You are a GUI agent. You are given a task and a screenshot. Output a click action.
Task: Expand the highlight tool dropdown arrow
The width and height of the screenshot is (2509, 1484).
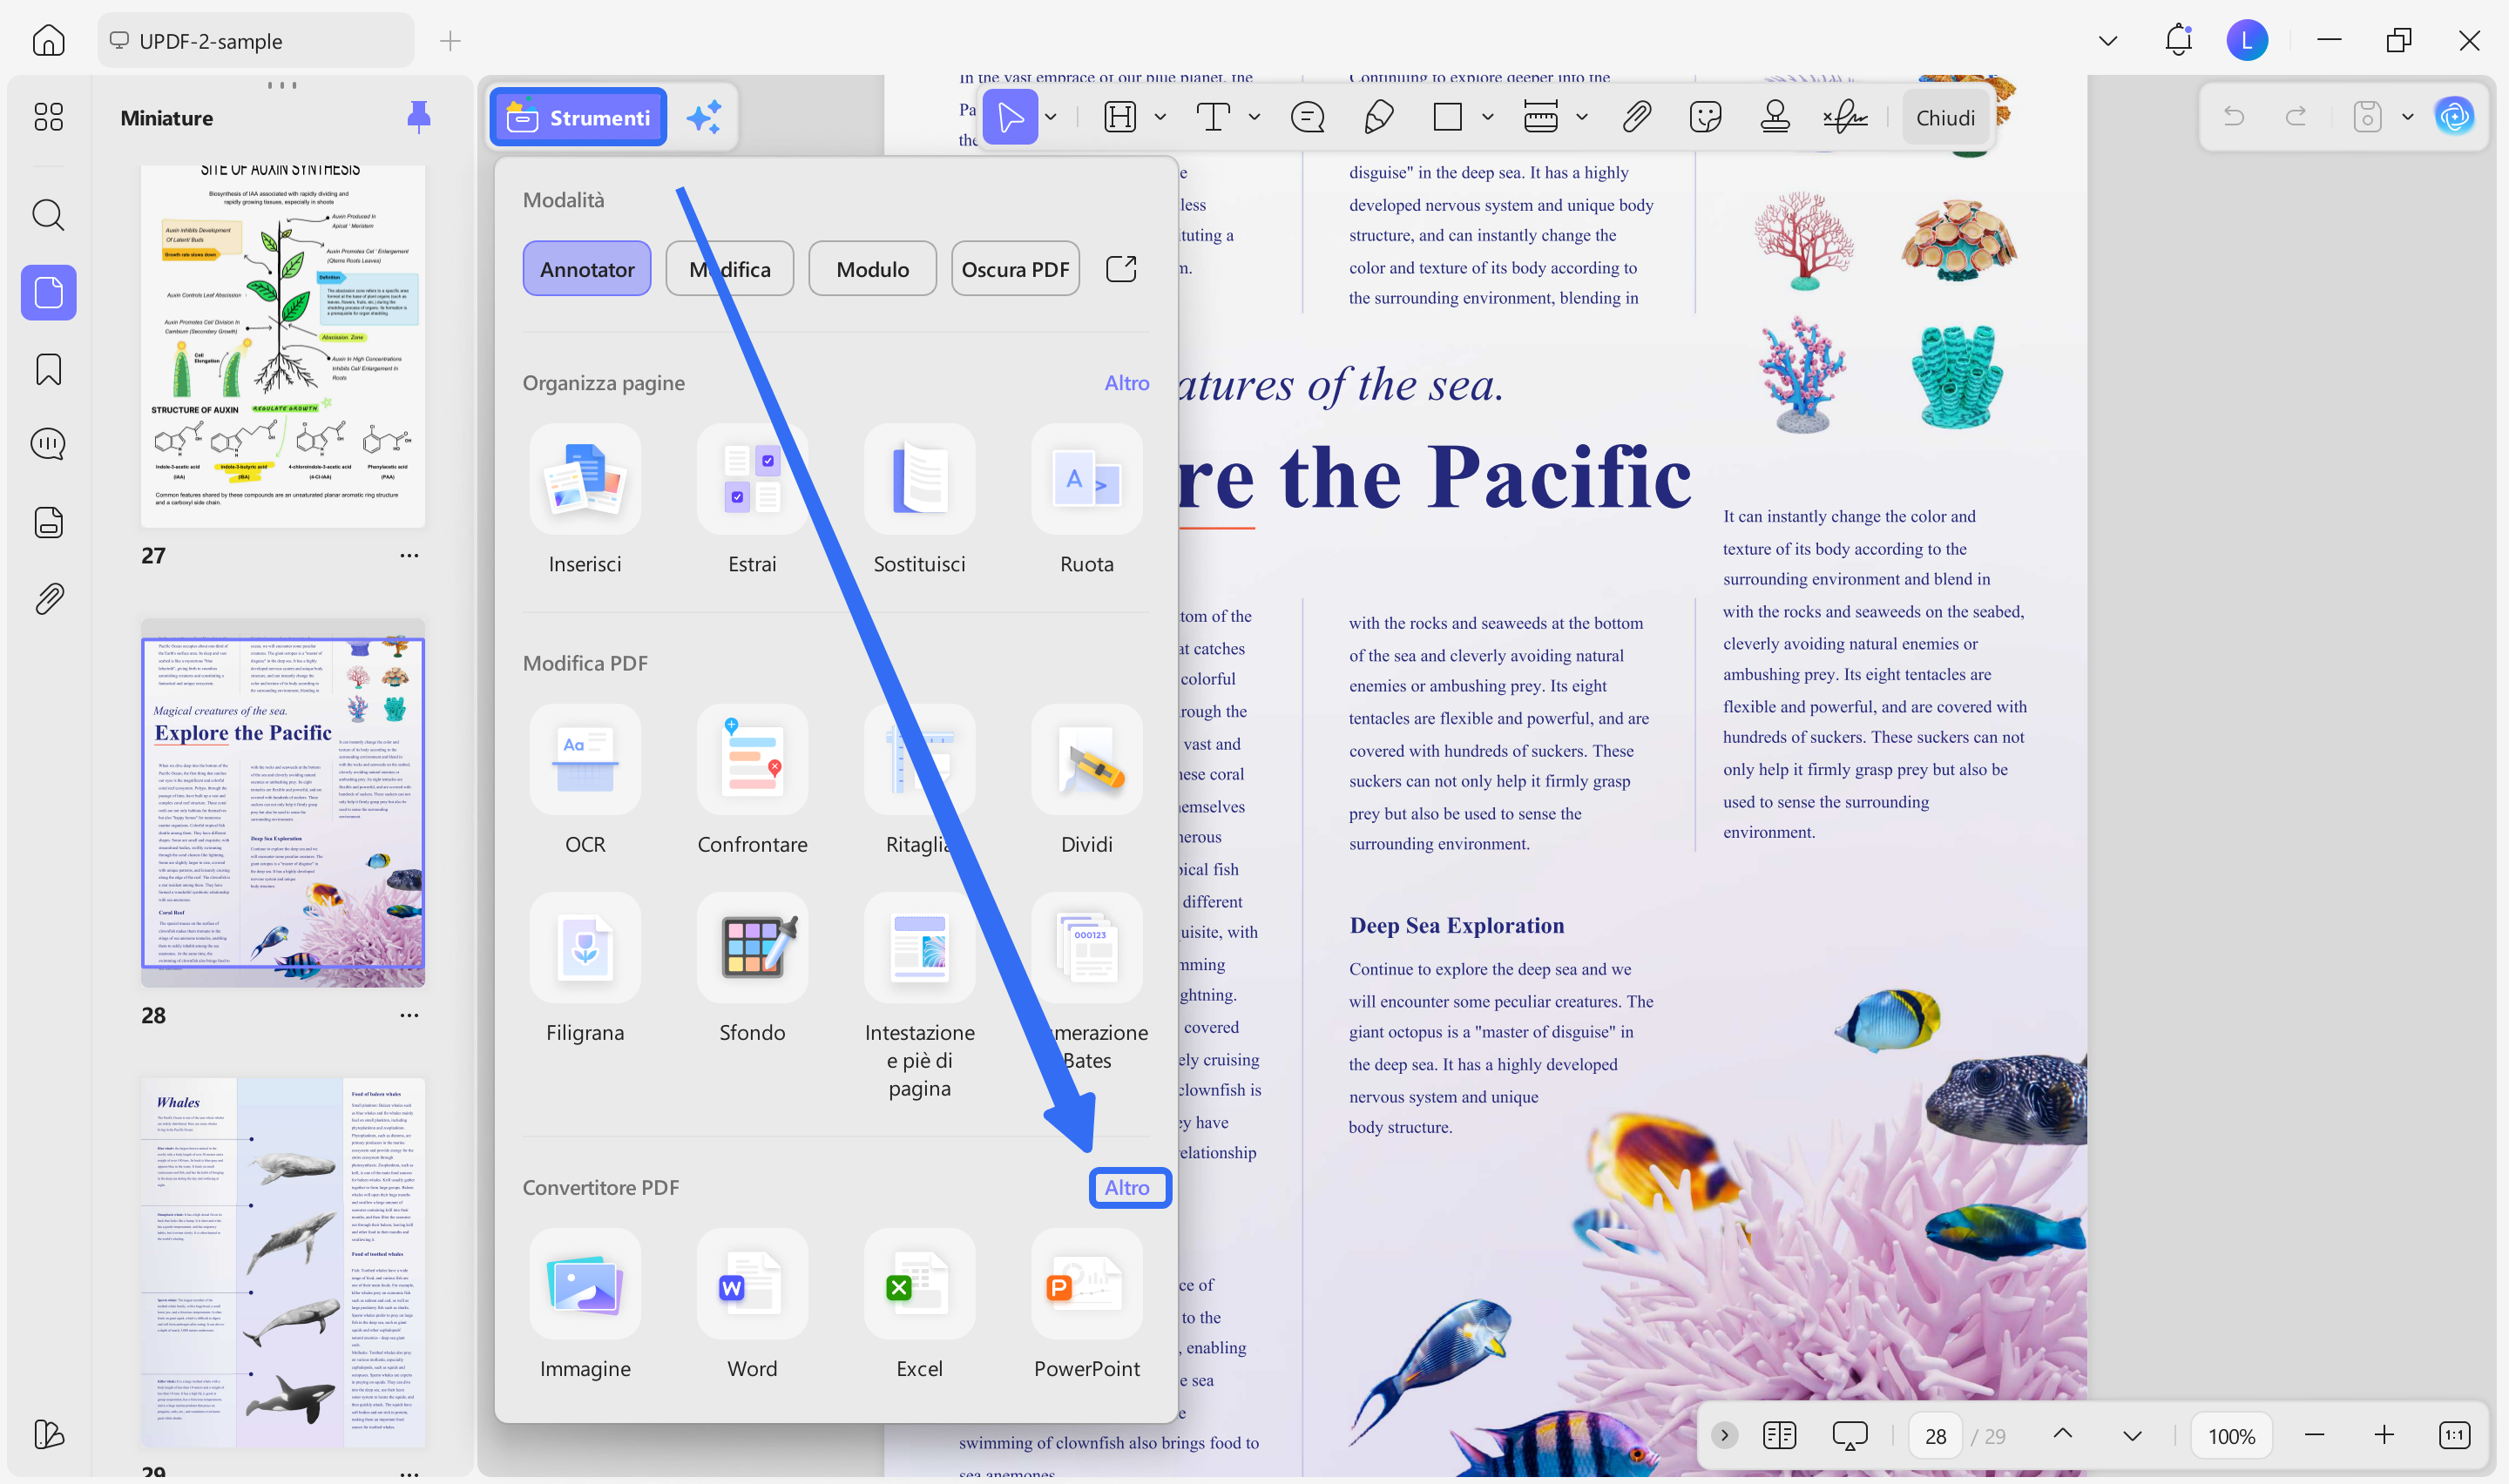1160,117
